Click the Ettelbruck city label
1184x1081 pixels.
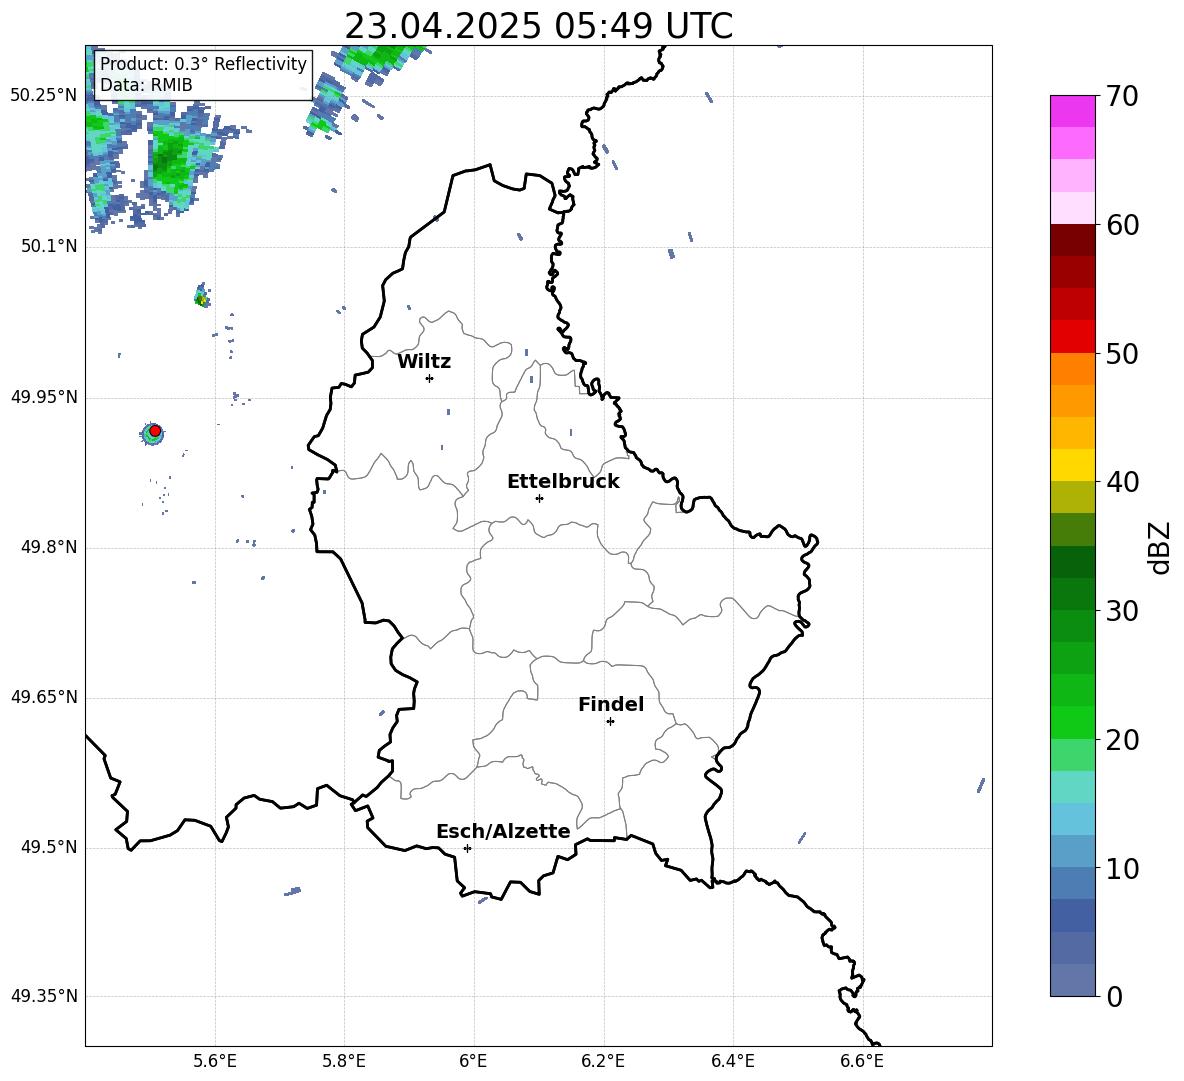pyautogui.click(x=563, y=482)
